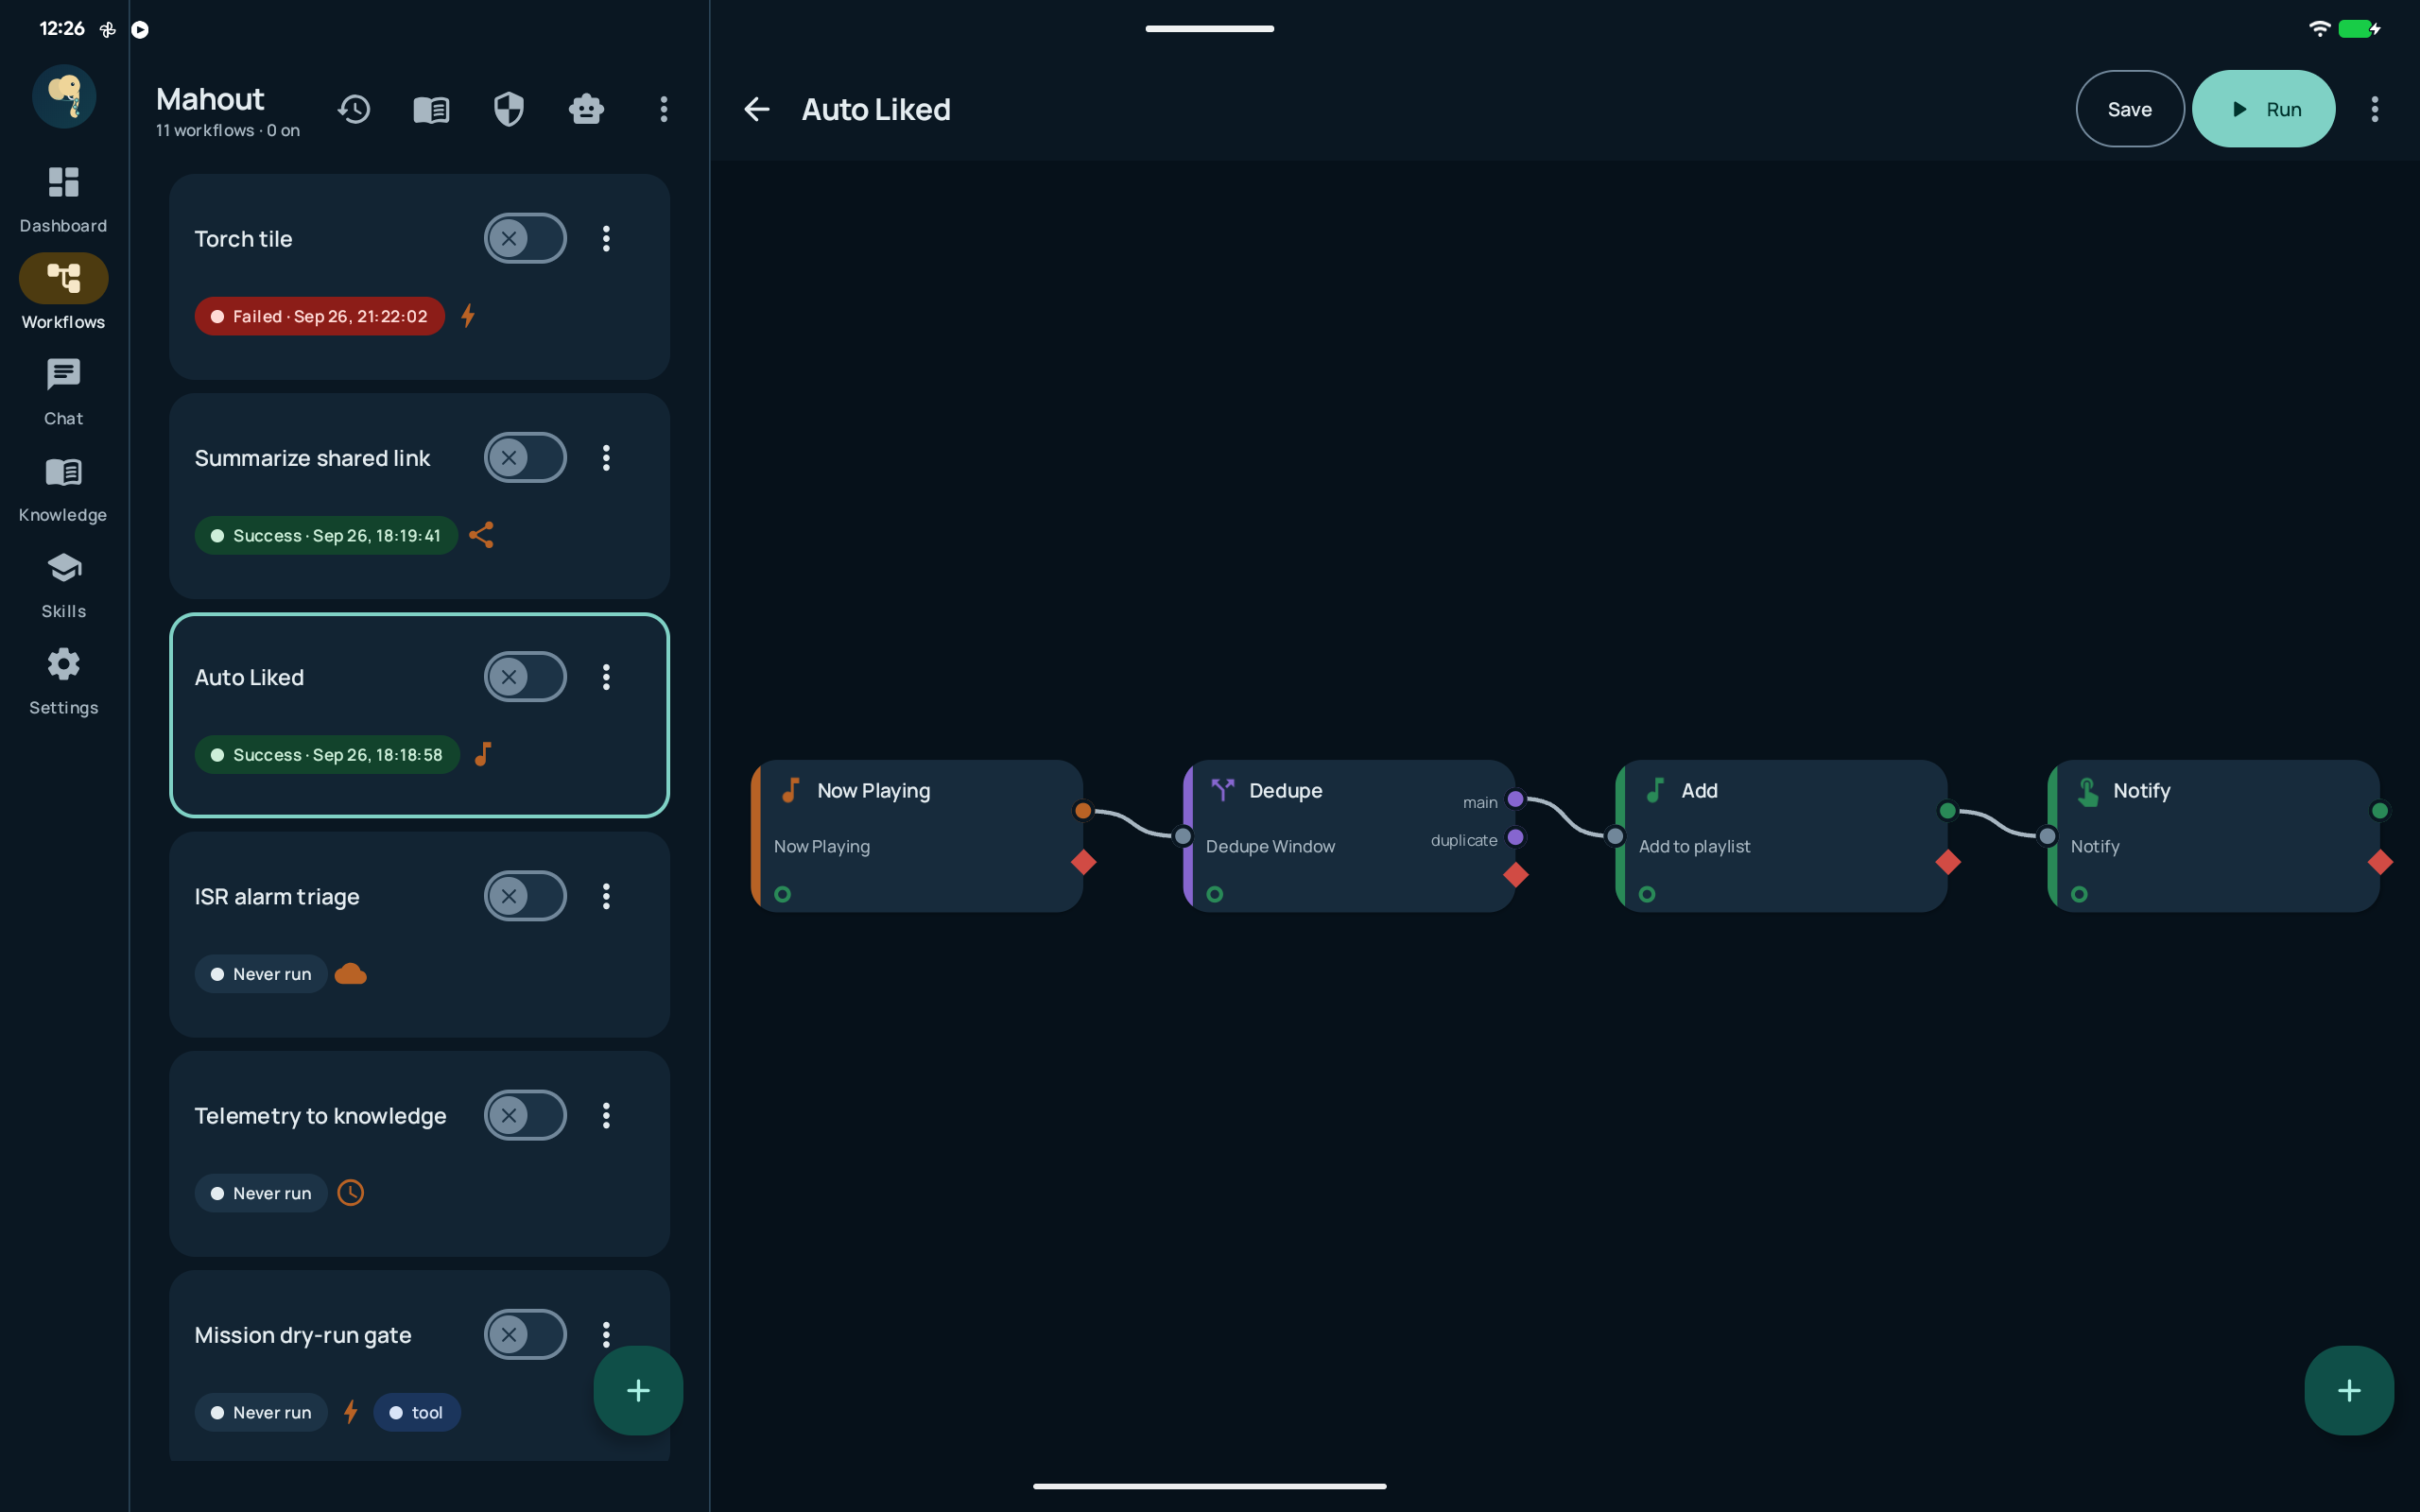Screen dimensions: 2420x1512
Task: Click Success status chip on Auto Liked
Action: click(327, 754)
